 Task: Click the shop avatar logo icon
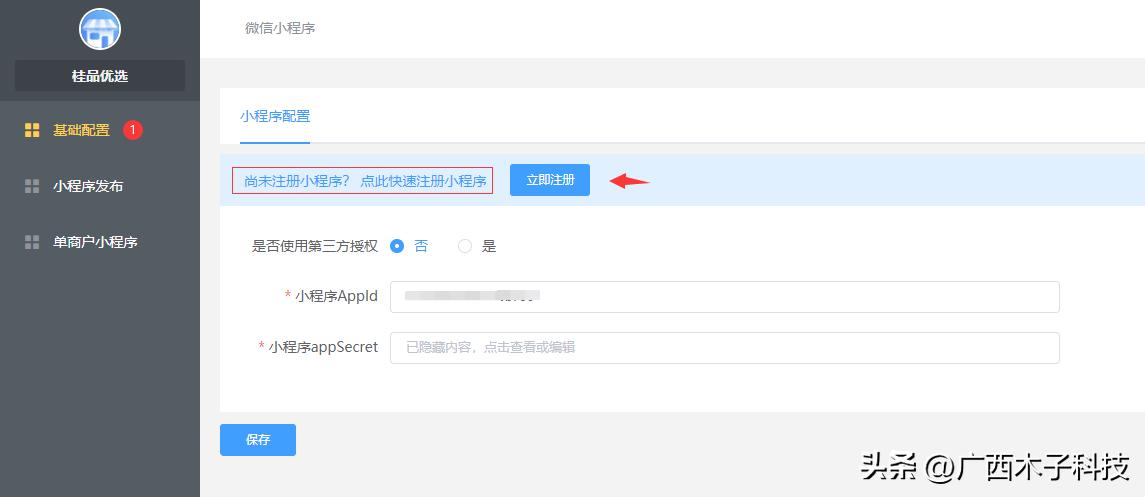(x=100, y=29)
